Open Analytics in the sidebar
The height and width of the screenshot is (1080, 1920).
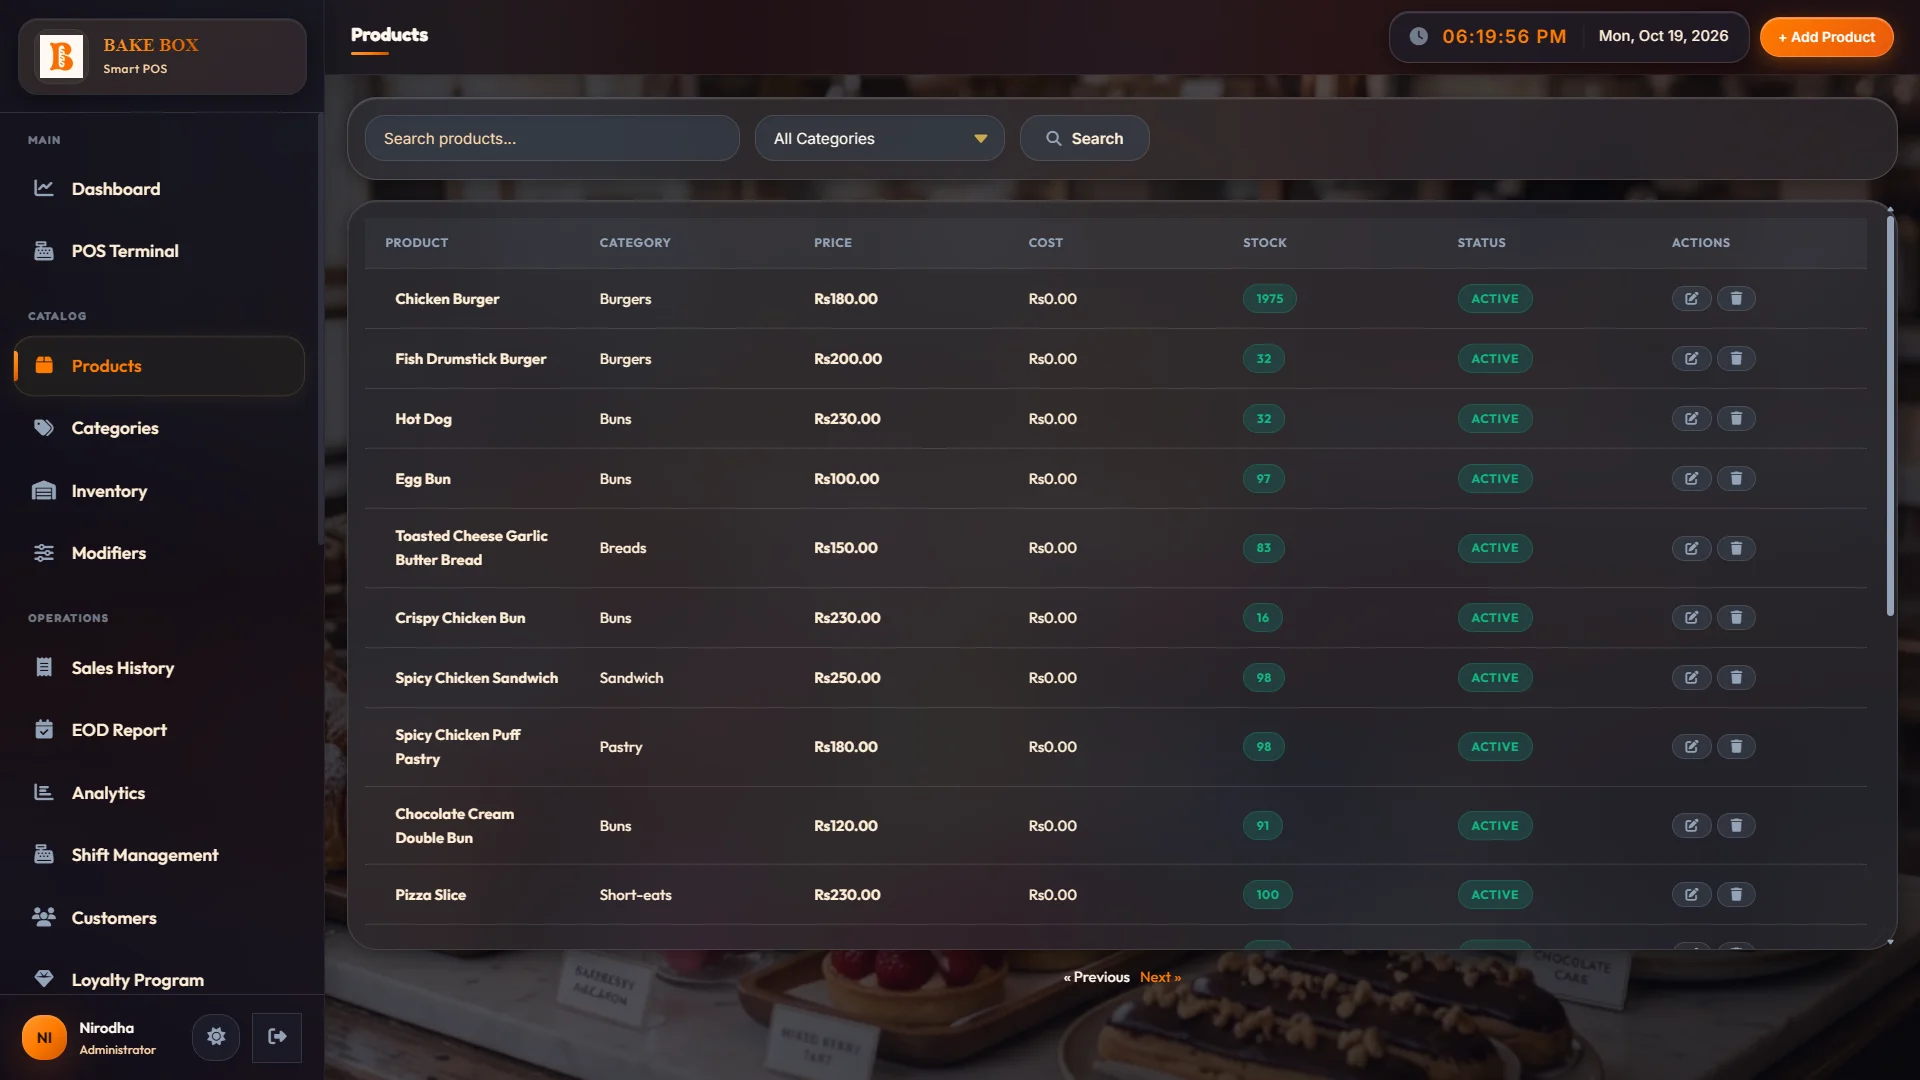160,793
